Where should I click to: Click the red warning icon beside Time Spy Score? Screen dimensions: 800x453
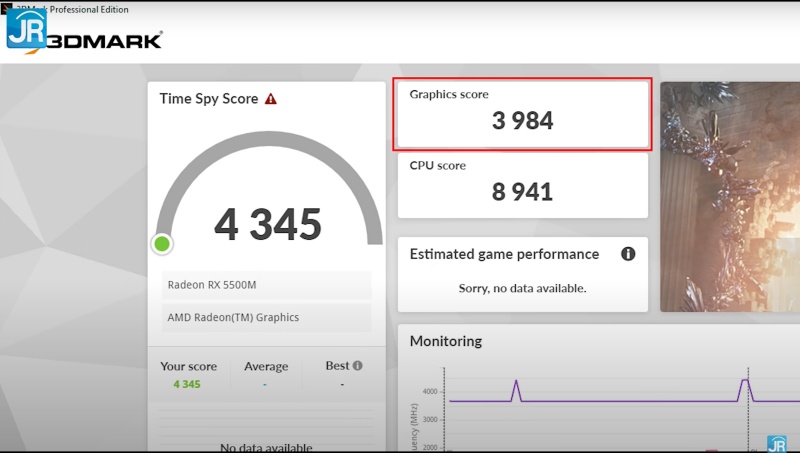click(x=271, y=99)
